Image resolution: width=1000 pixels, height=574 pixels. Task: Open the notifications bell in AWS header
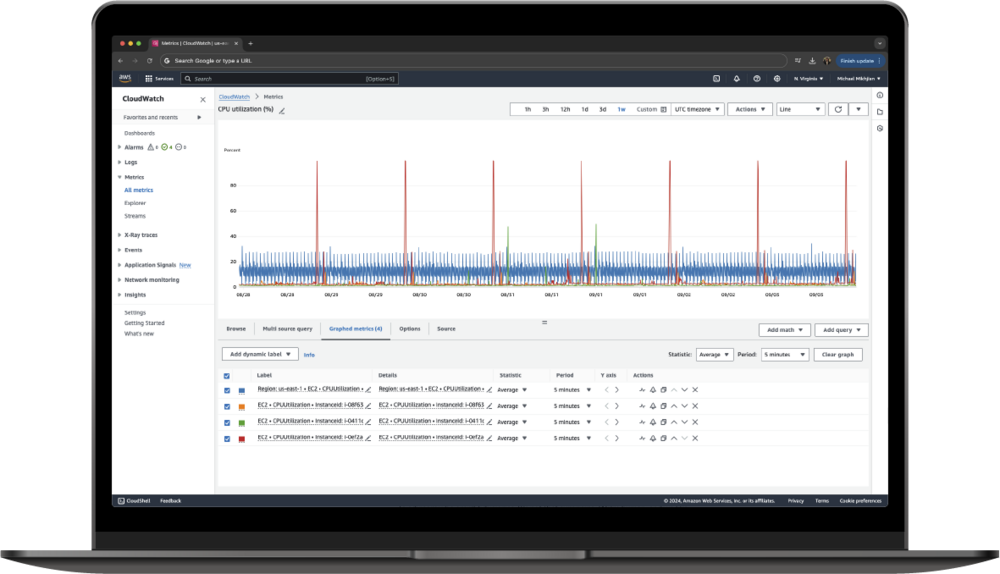pos(737,78)
